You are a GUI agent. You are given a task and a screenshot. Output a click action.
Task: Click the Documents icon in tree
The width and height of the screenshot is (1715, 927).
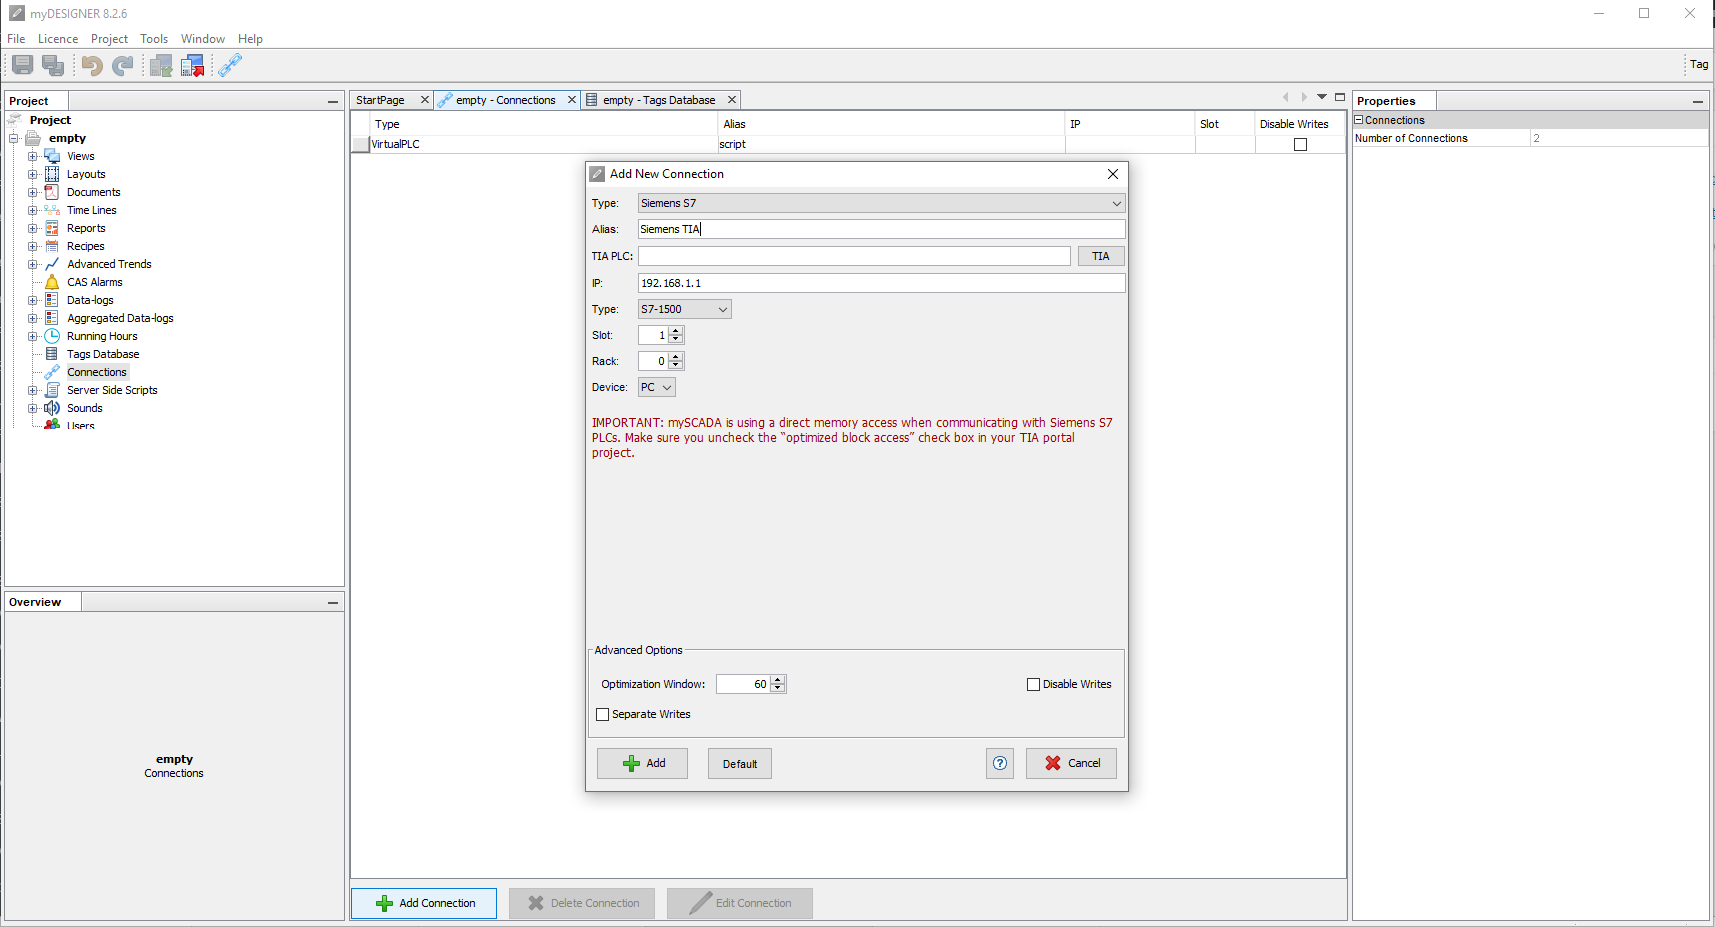pyautogui.click(x=52, y=192)
